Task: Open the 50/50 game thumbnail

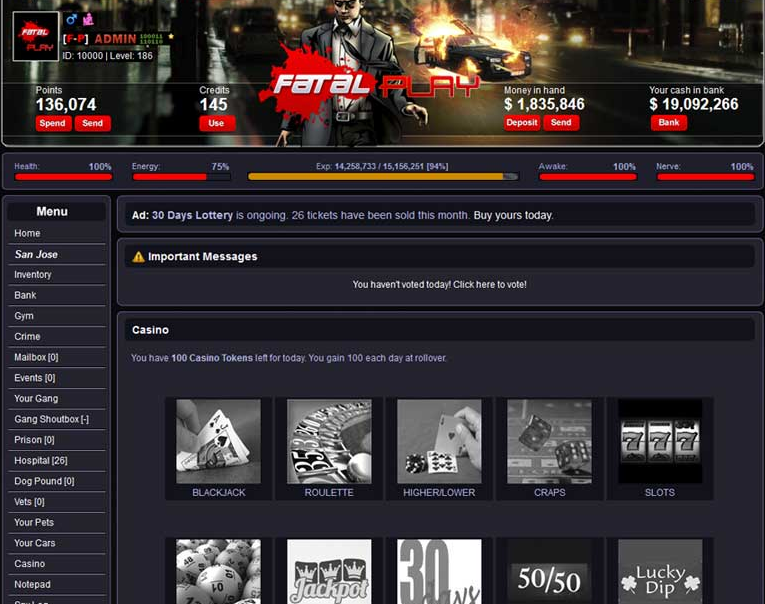Action: (549, 571)
